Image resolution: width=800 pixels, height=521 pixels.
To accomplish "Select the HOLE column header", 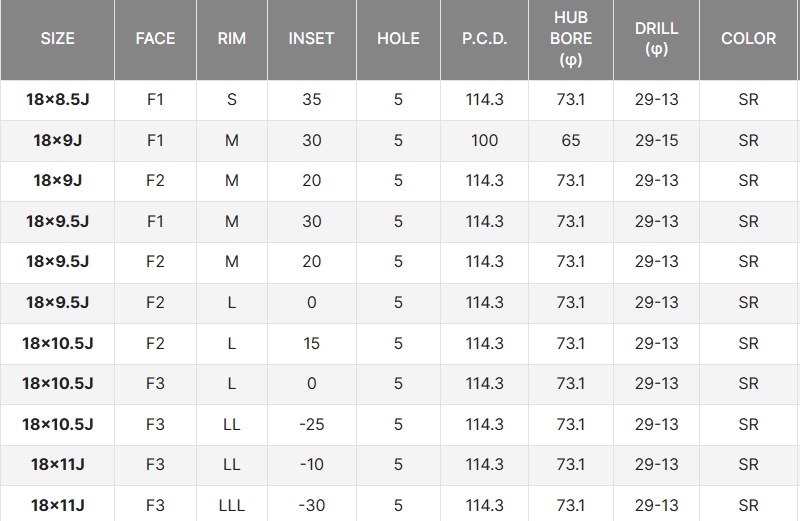I will (x=398, y=39).
